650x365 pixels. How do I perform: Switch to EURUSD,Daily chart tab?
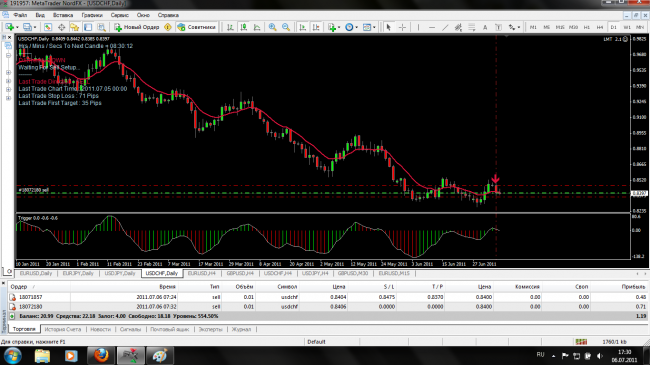[x=36, y=274]
